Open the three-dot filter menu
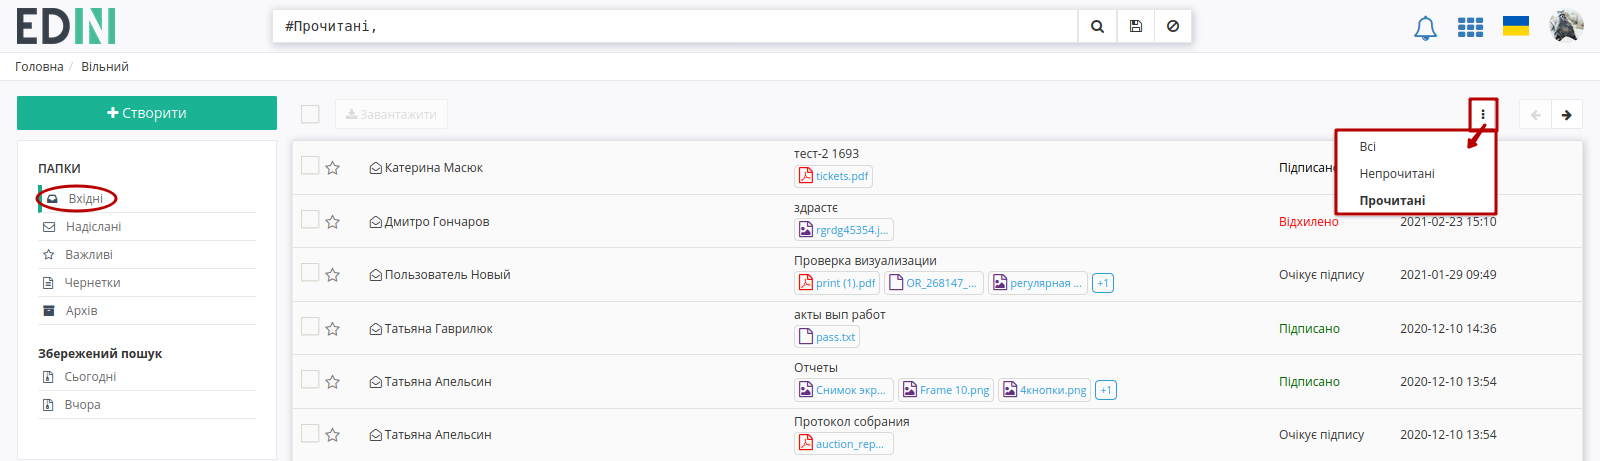1600x461 pixels. pyautogui.click(x=1483, y=114)
